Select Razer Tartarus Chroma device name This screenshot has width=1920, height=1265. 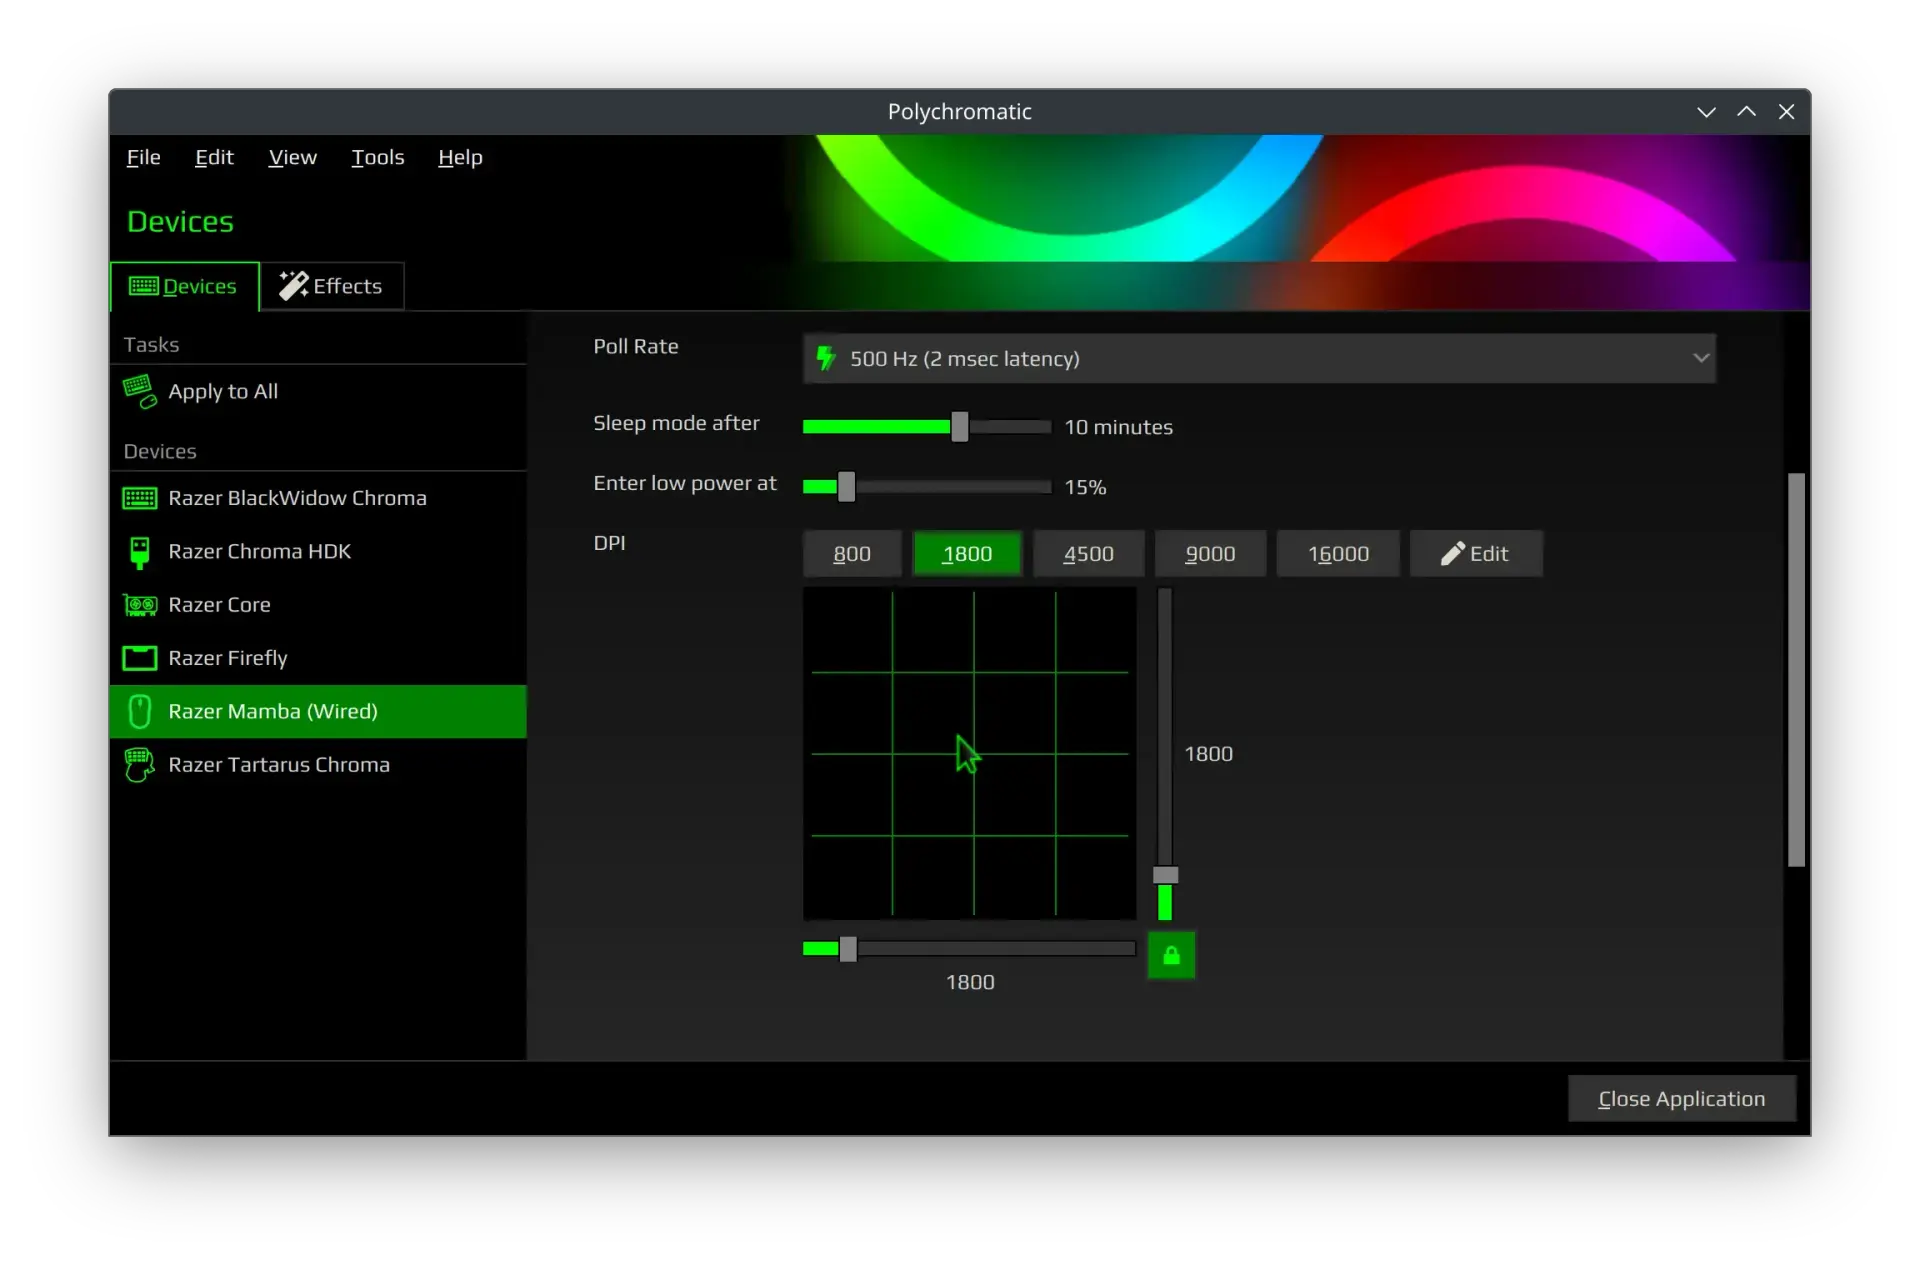pos(279,765)
